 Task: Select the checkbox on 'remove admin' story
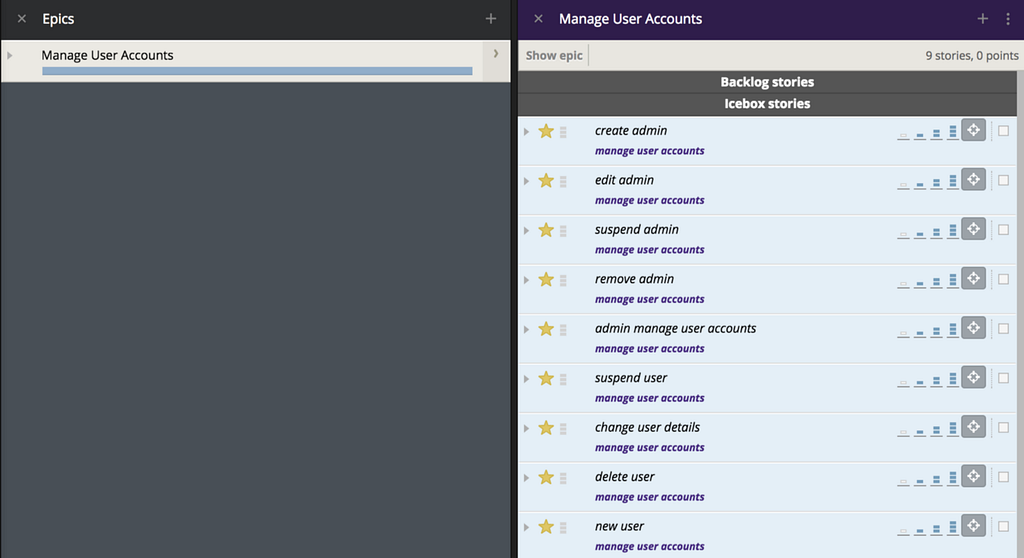click(x=1003, y=279)
